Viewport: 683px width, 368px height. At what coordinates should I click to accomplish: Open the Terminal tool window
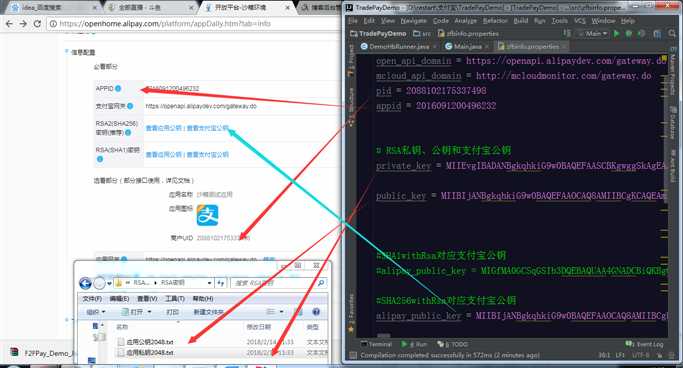(376, 344)
